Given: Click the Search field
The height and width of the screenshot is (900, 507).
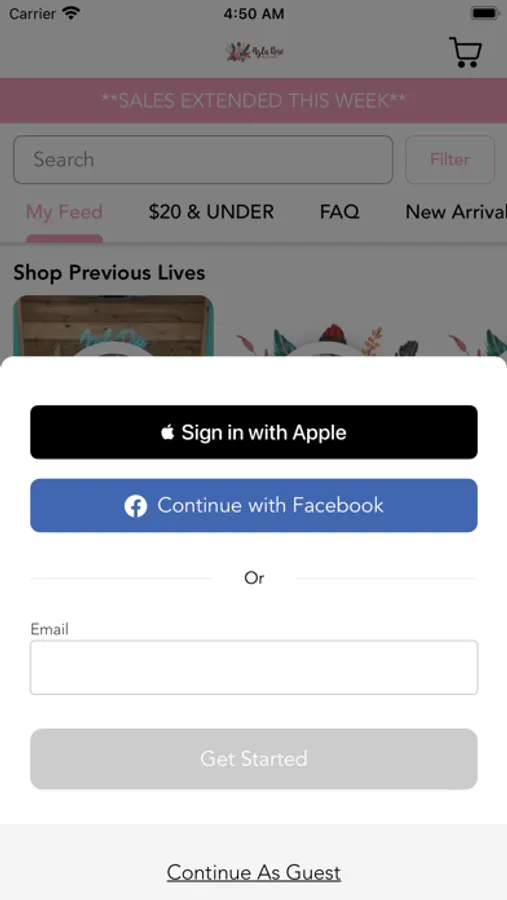Looking at the screenshot, I should pos(203,160).
